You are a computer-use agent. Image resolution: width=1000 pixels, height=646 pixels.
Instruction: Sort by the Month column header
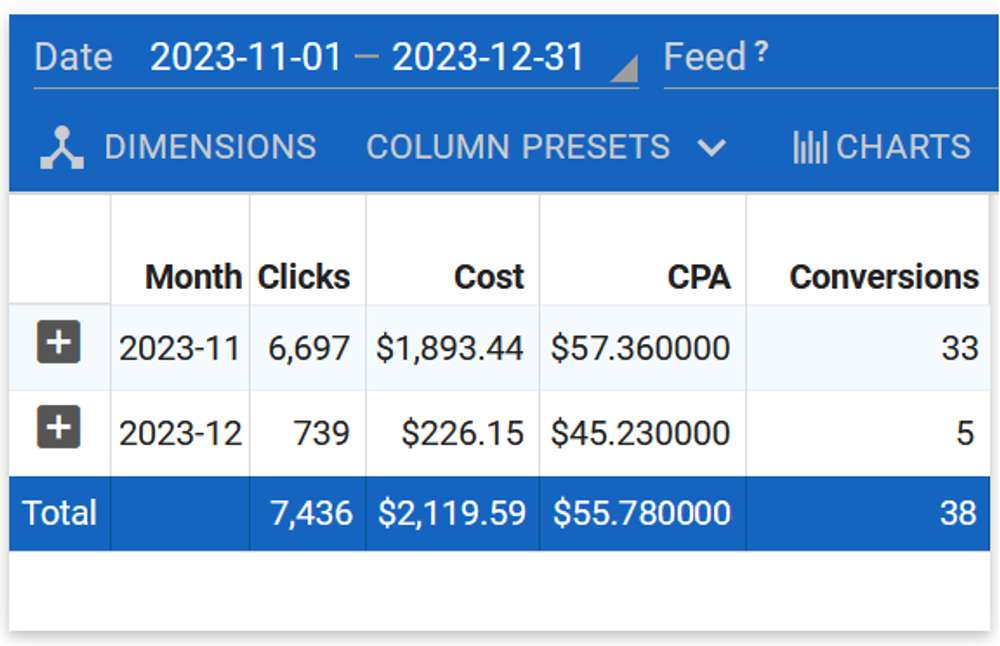point(193,277)
